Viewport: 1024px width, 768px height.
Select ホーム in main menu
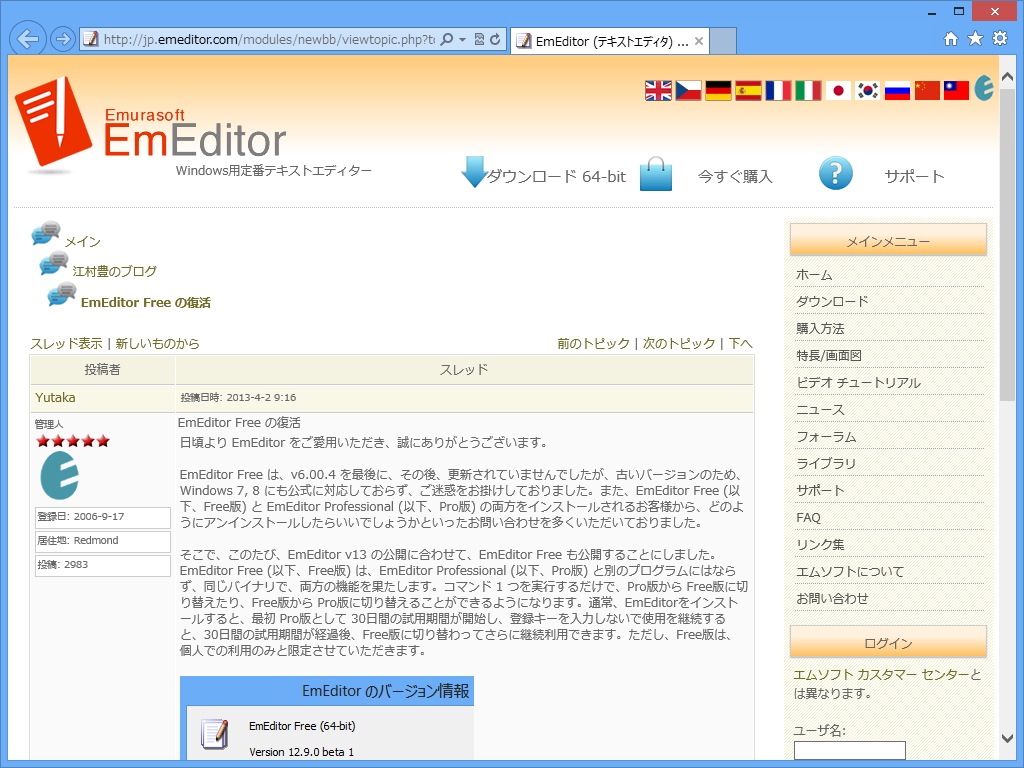click(x=814, y=275)
